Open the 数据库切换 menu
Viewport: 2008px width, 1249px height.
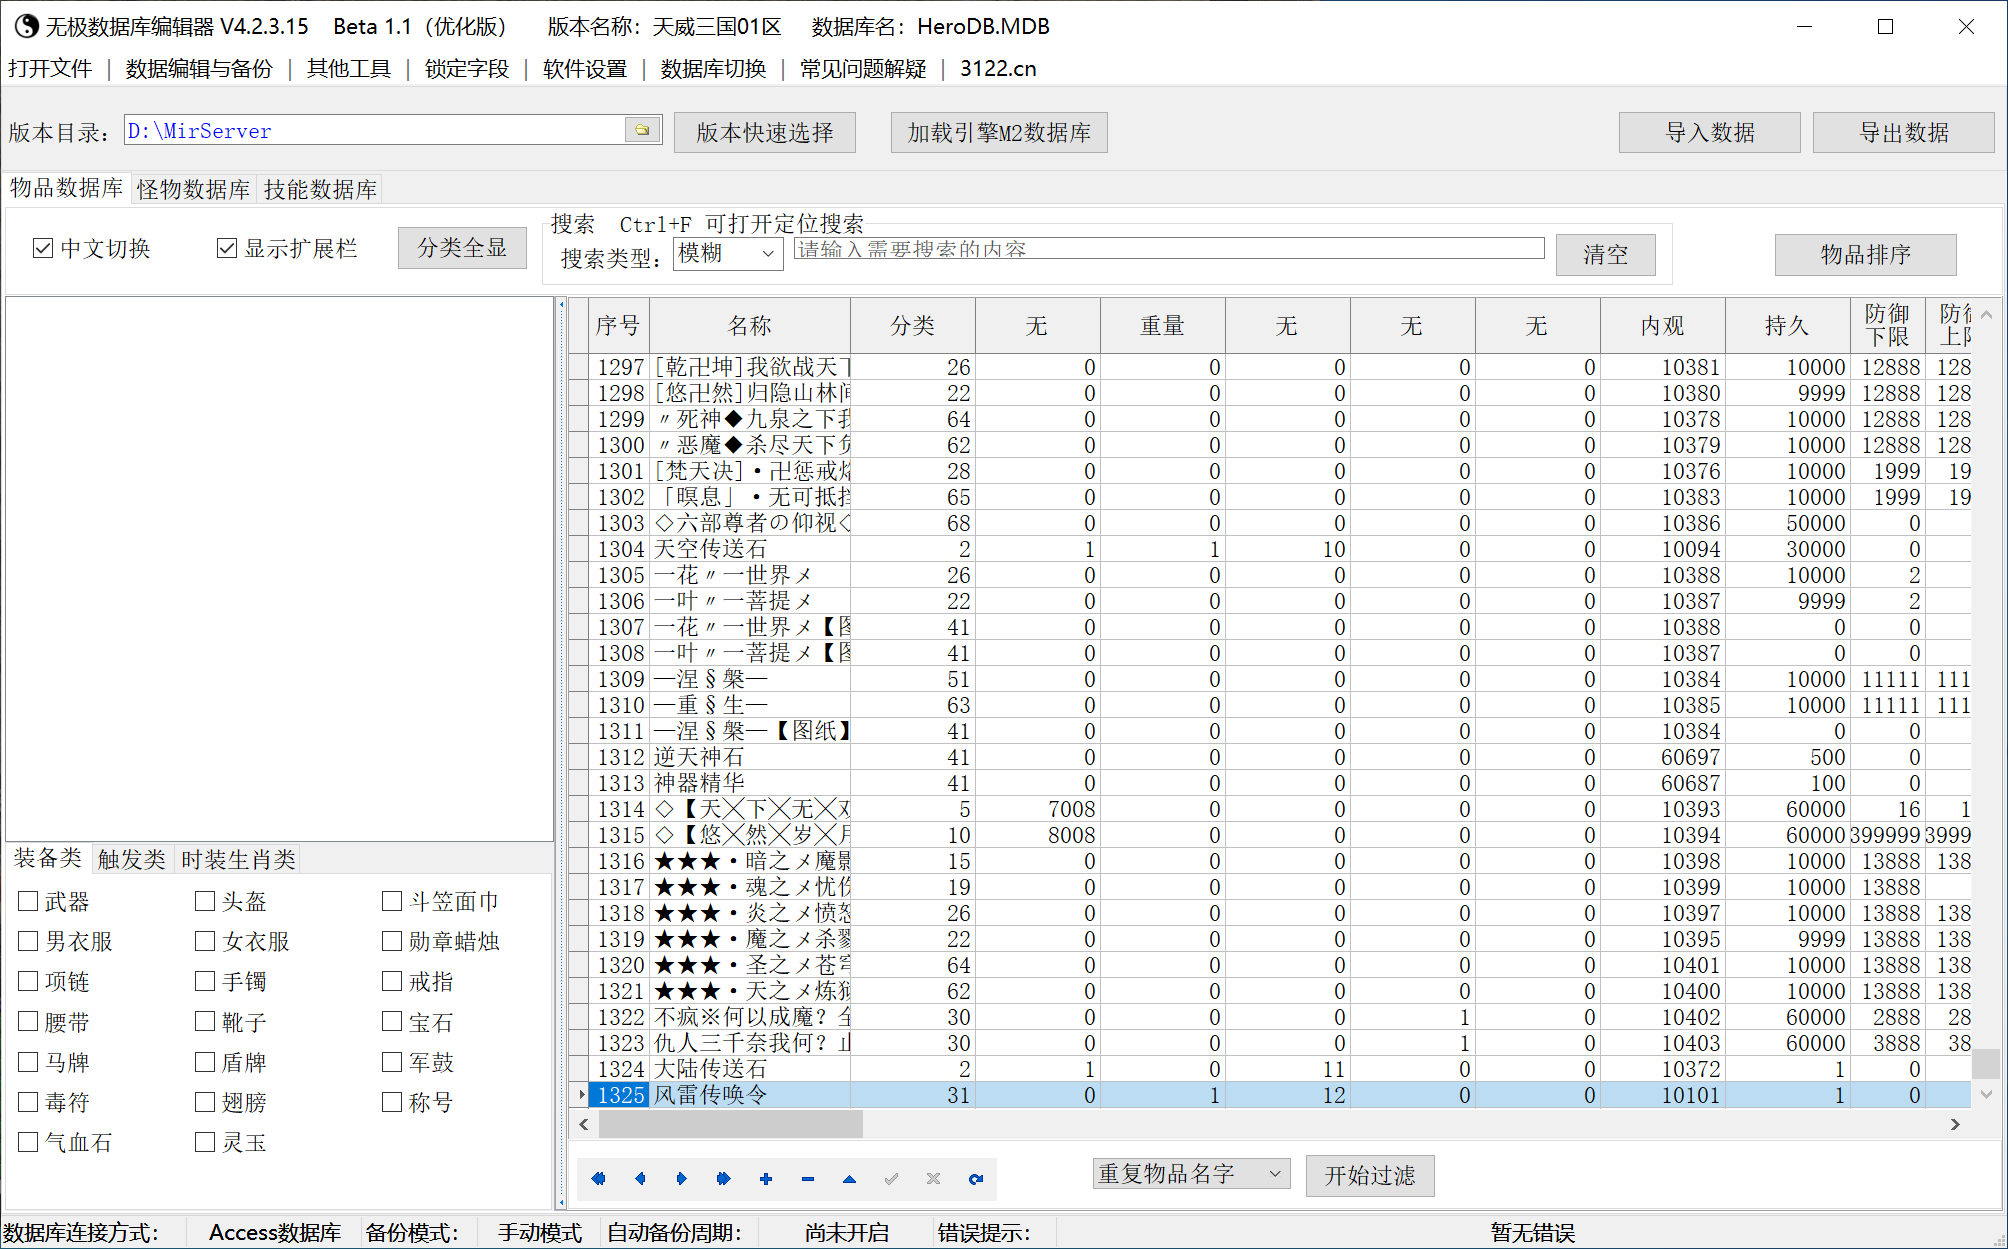click(x=713, y=68)
